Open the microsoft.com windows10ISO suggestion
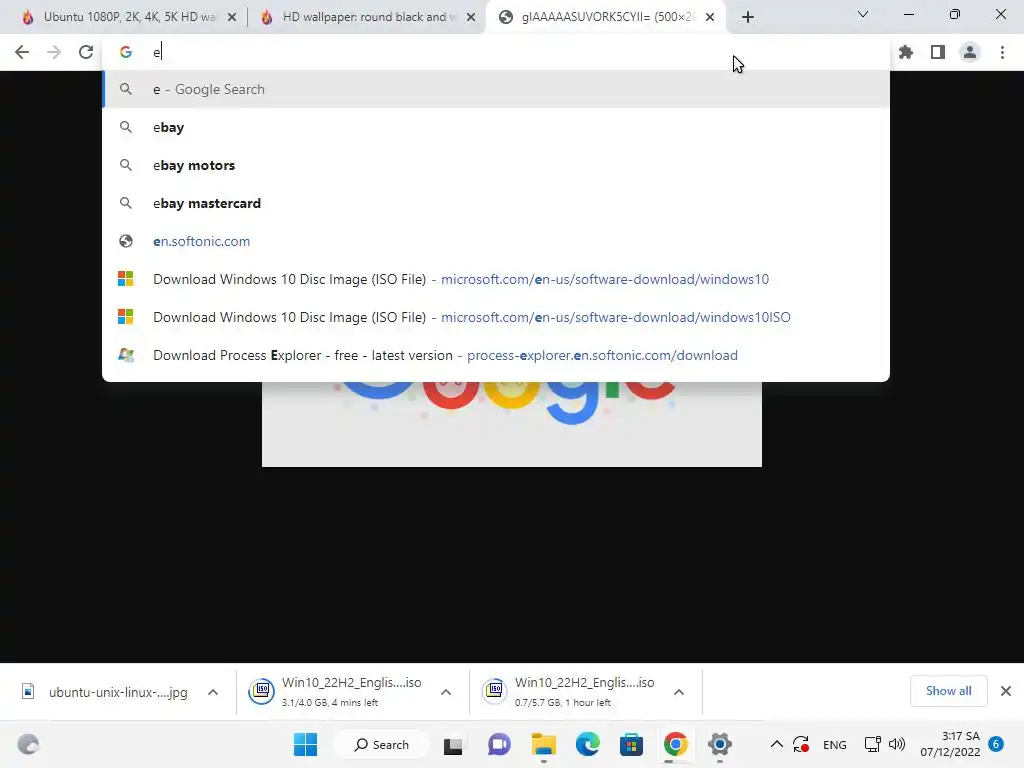This screenshot has height=768, width=1024. (496, 317)
